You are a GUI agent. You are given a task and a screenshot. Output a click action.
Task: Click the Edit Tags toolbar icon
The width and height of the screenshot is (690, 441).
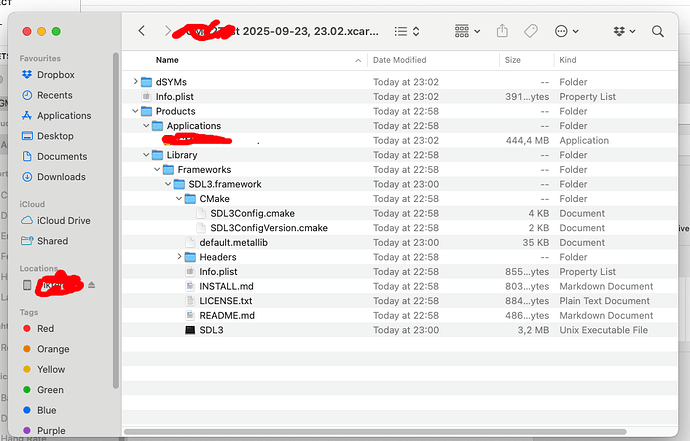531,31
